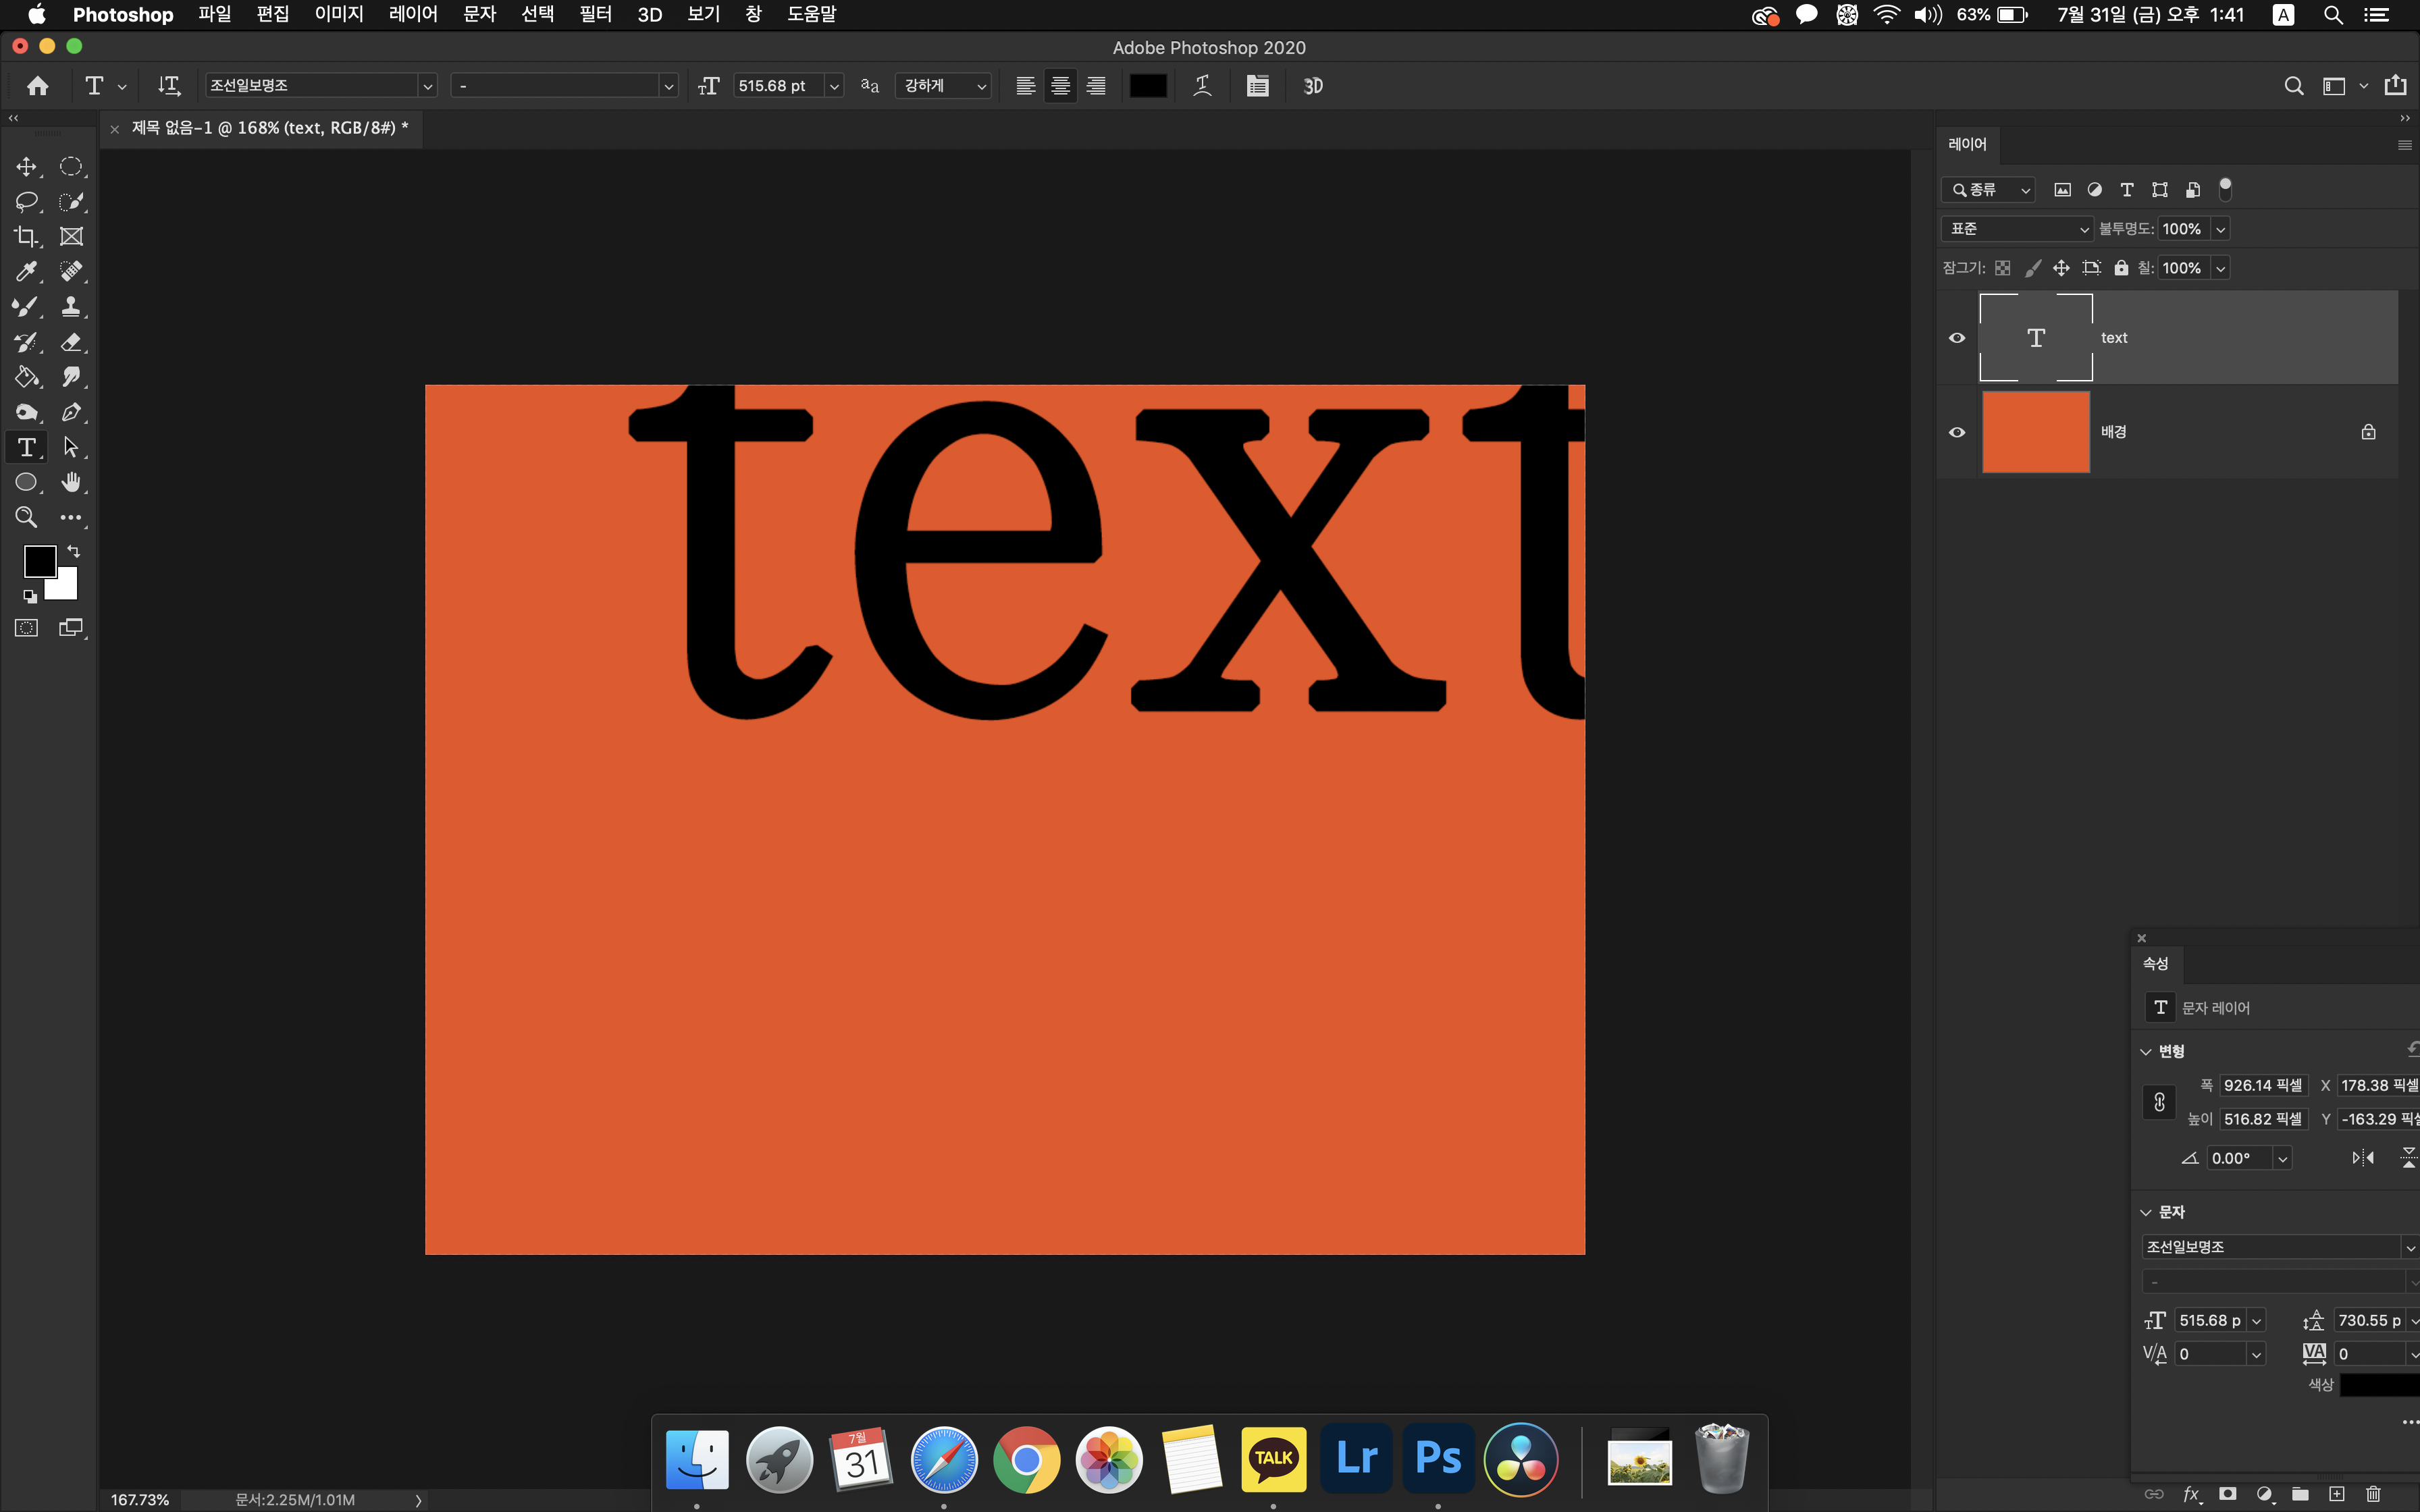Open the font family dropdown 조선일보명조
This screenshot has width=2420, height=1512.
[x=427, y=86]
